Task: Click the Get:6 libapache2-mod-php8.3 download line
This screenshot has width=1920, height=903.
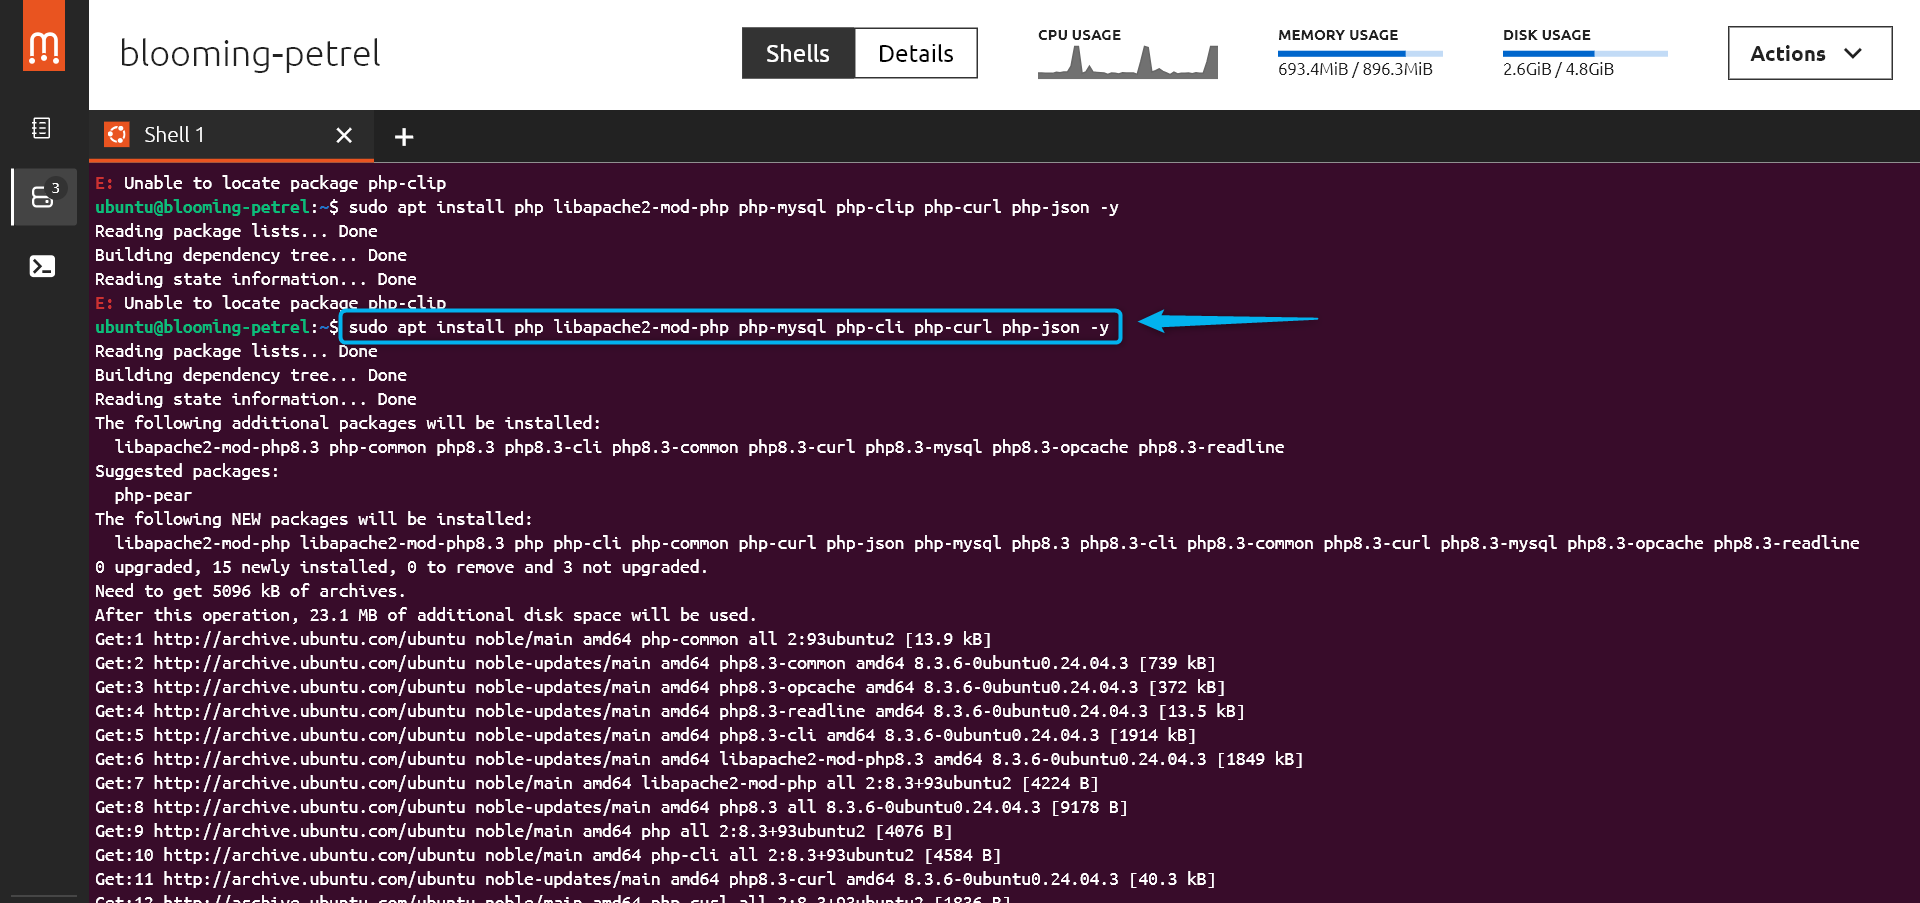Action: [699, 759]
